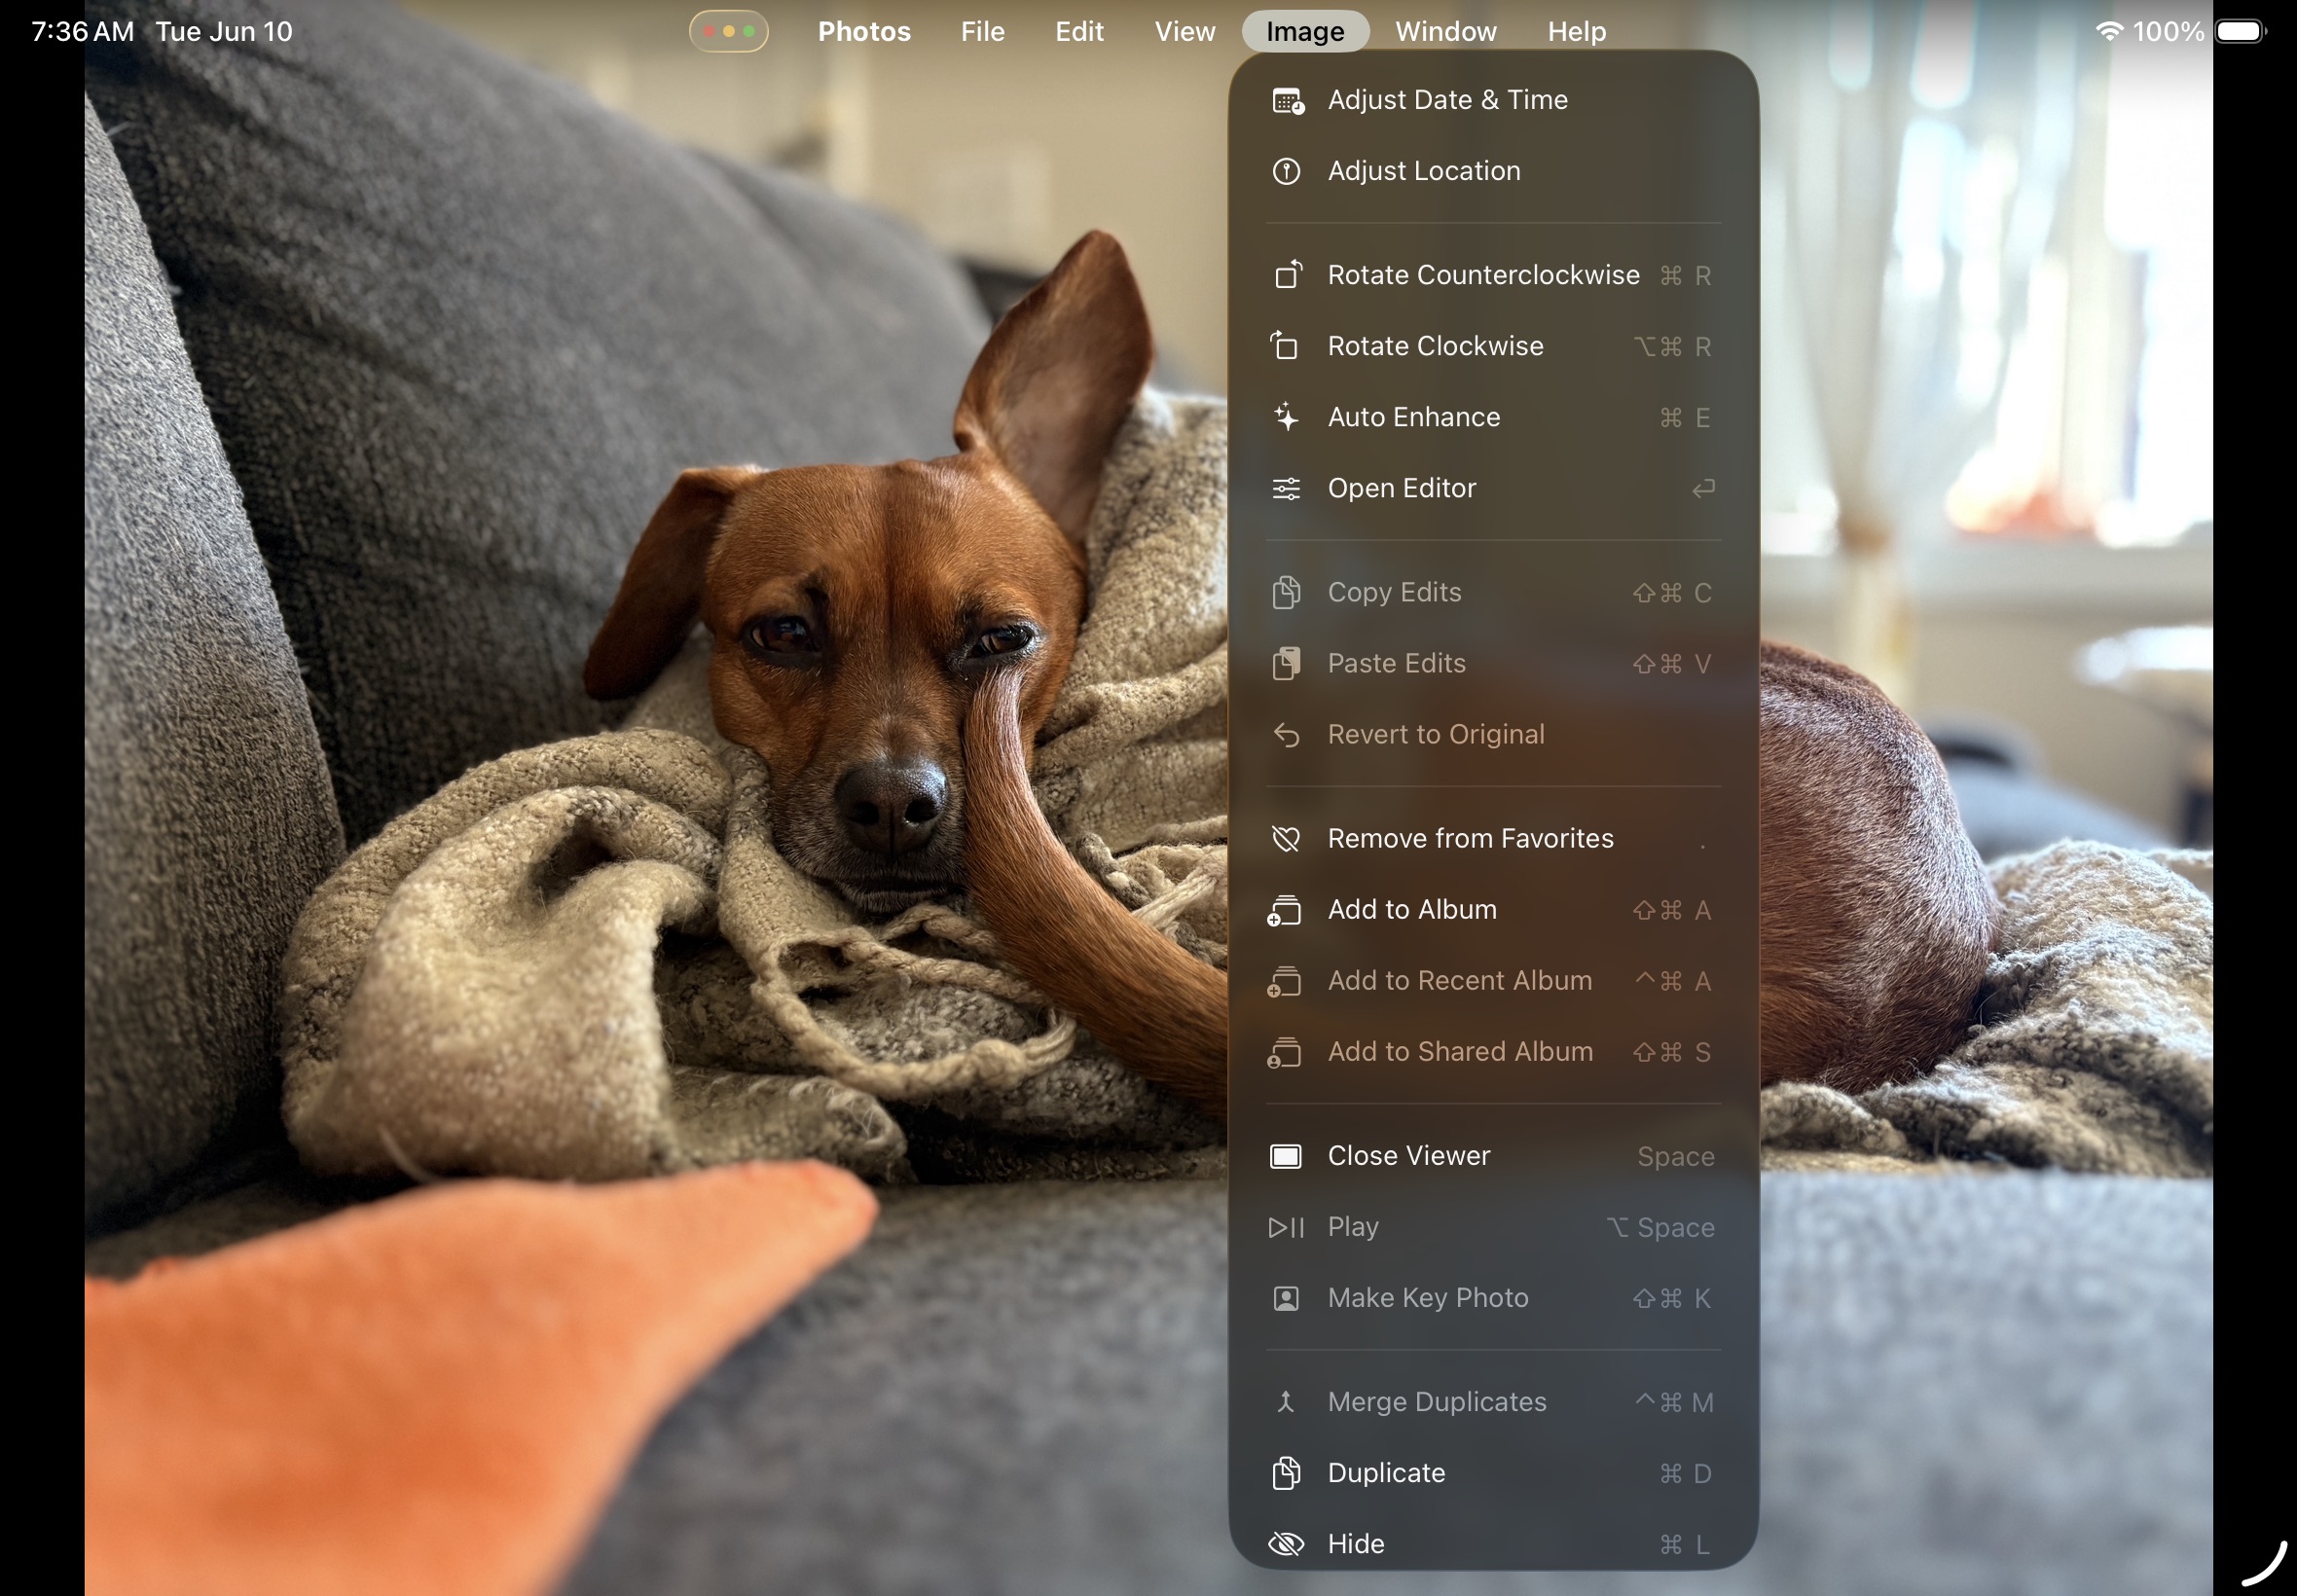The height and width of the screenshot is (1596, 2297).
Task: Click the Rotate Counterclockwise icon
Action: [x=1287, y=275]
